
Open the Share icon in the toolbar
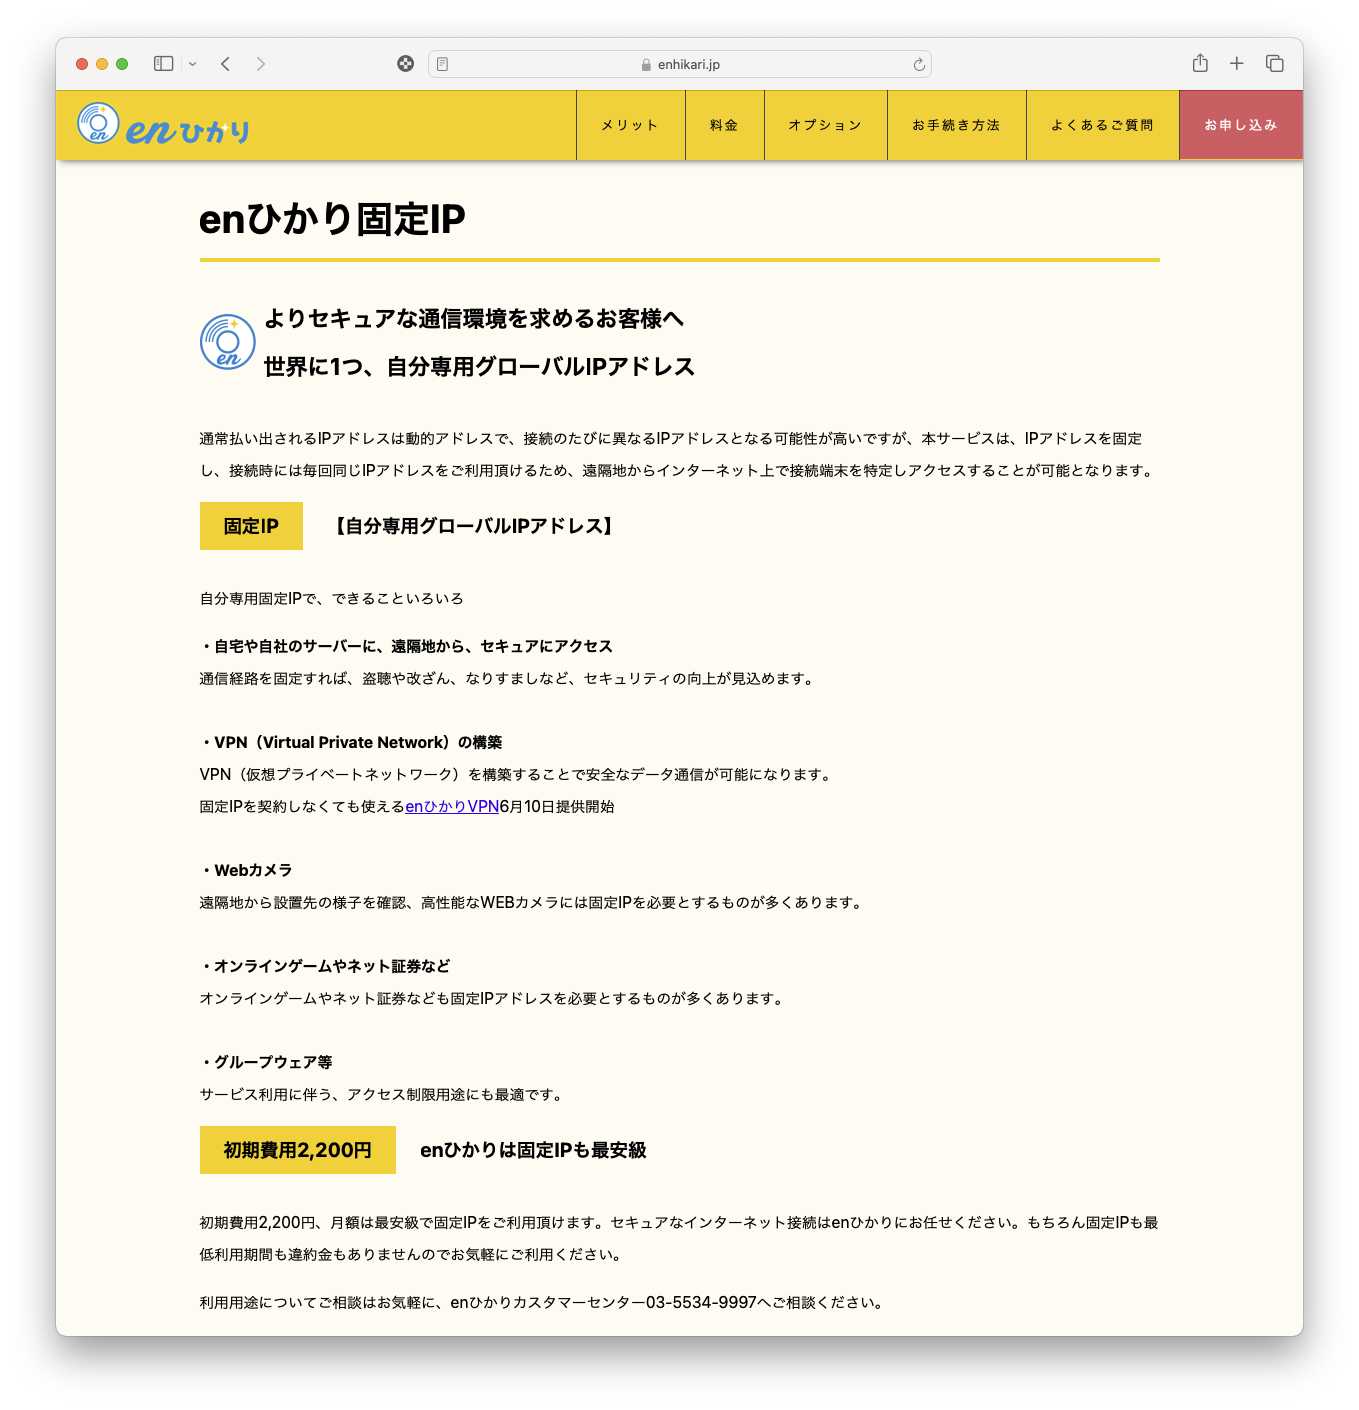(x=1200, y=64)
